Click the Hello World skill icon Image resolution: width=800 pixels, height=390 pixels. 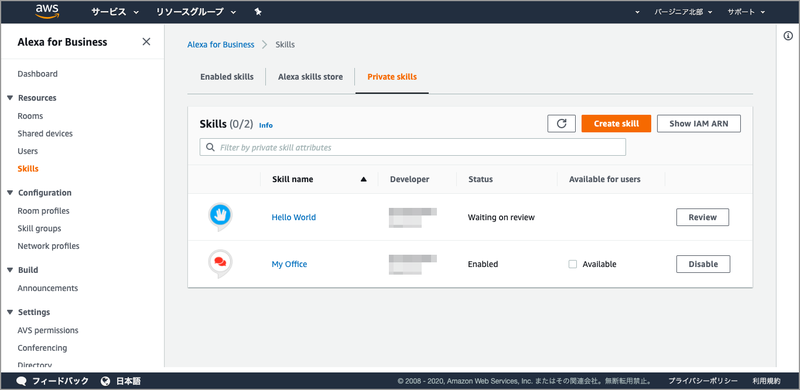(x=220, y=217)
